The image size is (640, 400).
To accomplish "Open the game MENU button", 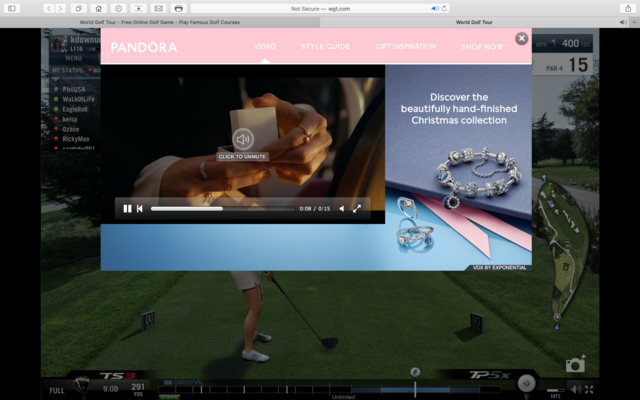I will pyautogui.click(x=73, y=58).
